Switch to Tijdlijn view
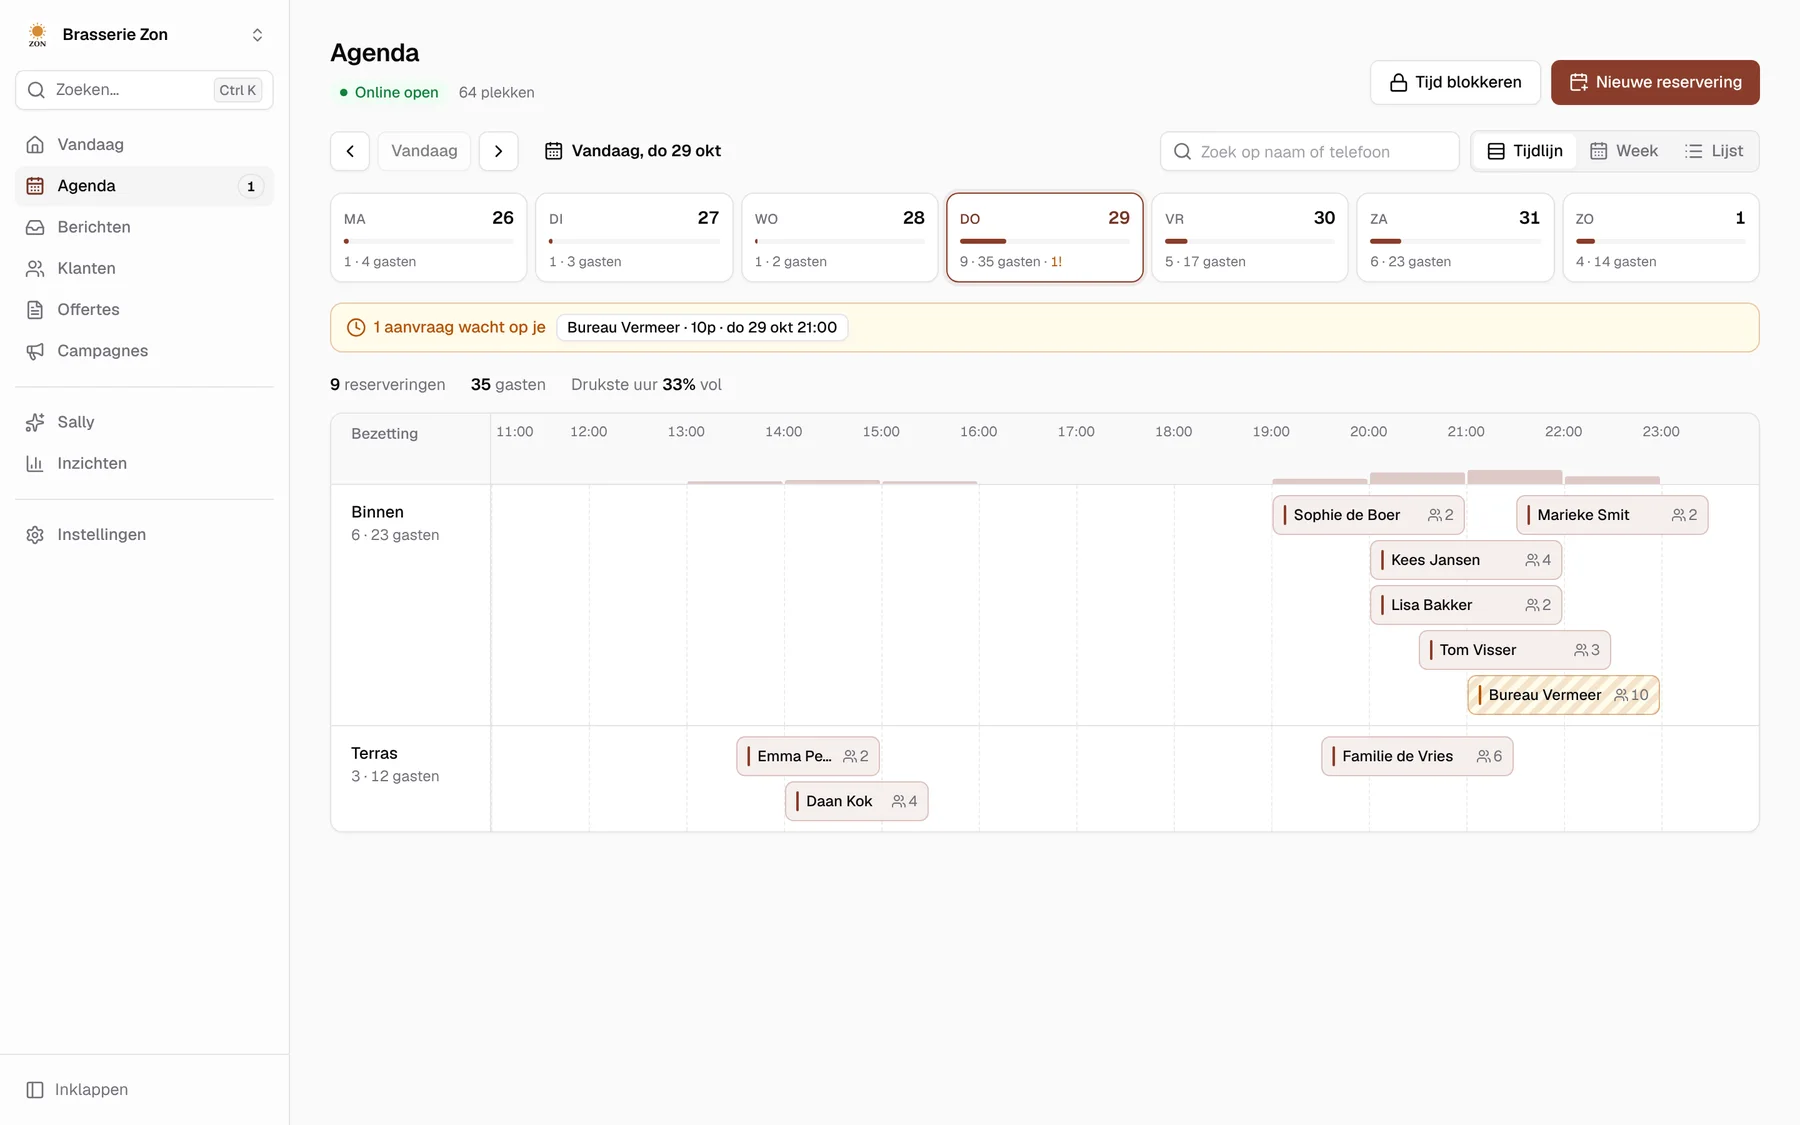 click(x=1525, y=151)
